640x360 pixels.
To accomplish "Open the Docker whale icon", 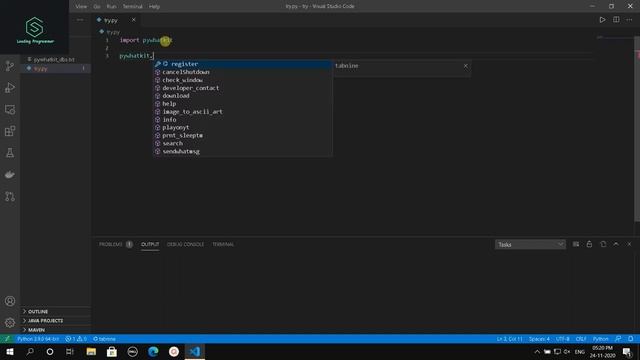I will (10, 175).
